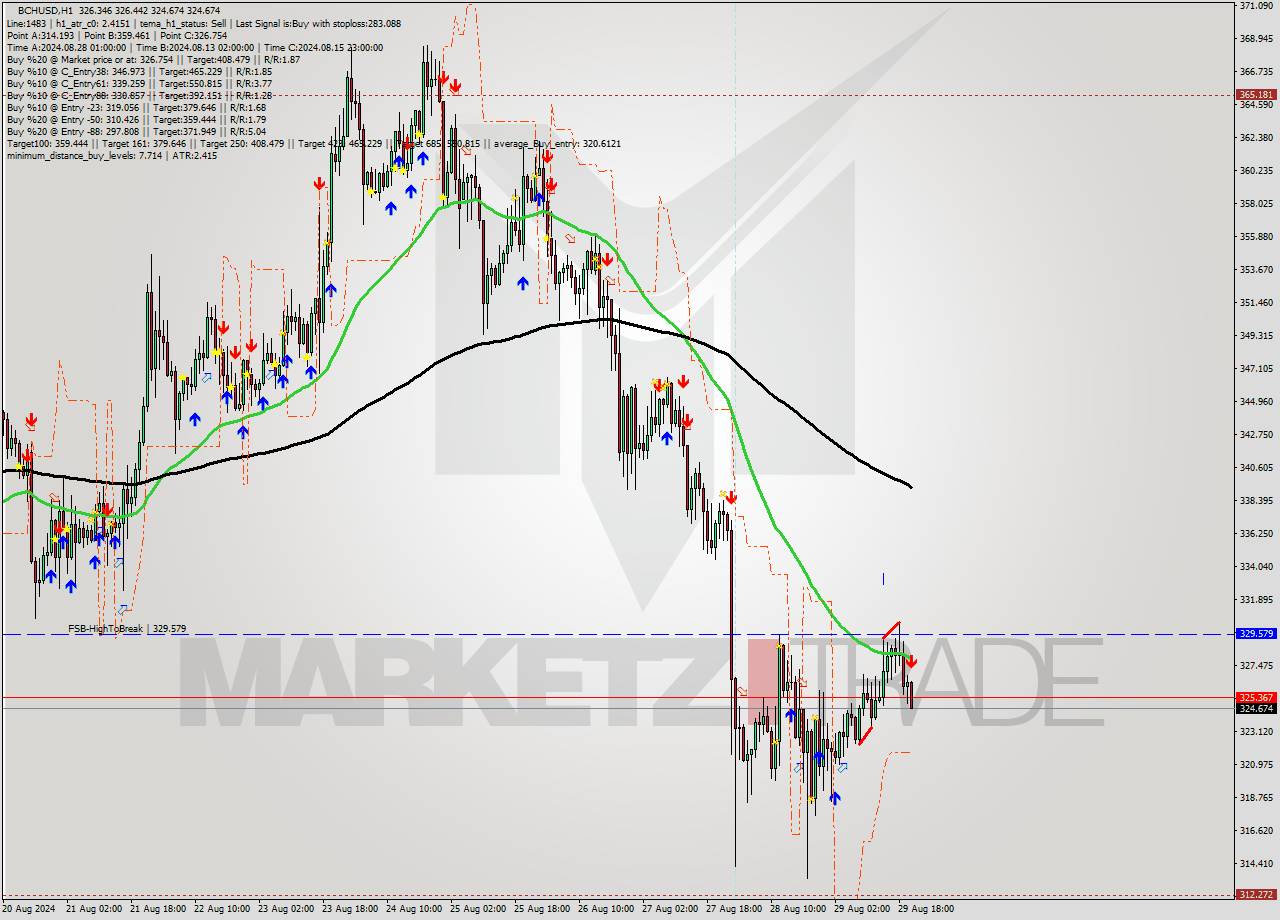Click the 338.395 price axis label
Image resolution: width=1280 pixels, height=920 pixels.
point(1255,500)
